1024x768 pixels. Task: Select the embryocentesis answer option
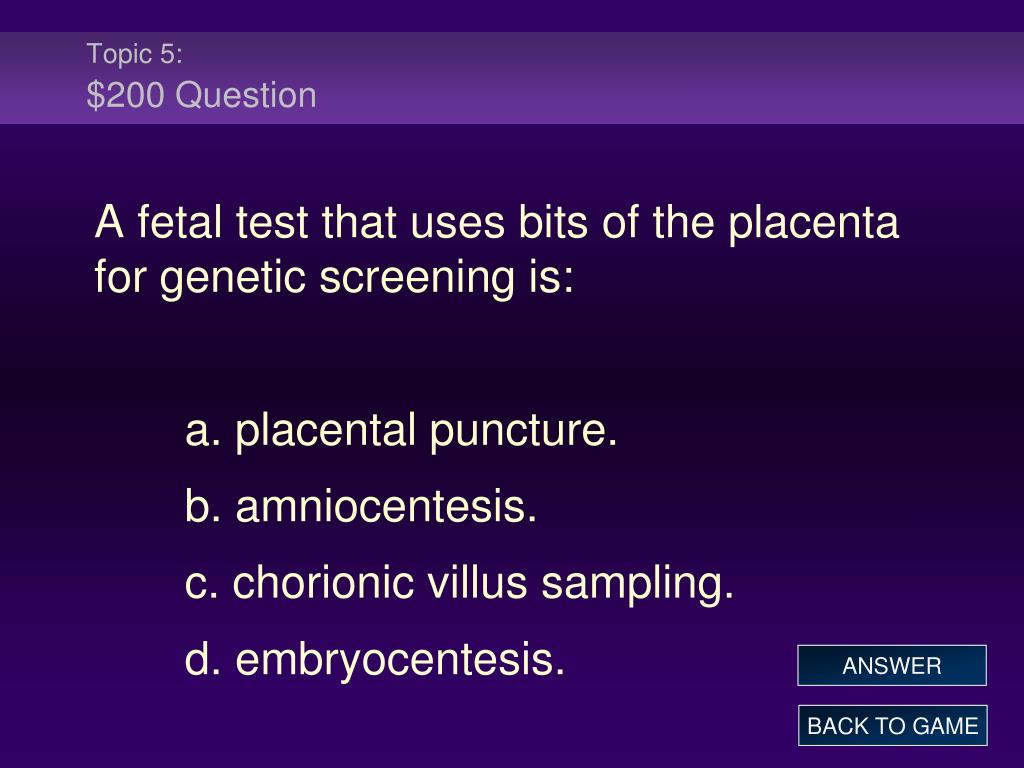(375, 659)
